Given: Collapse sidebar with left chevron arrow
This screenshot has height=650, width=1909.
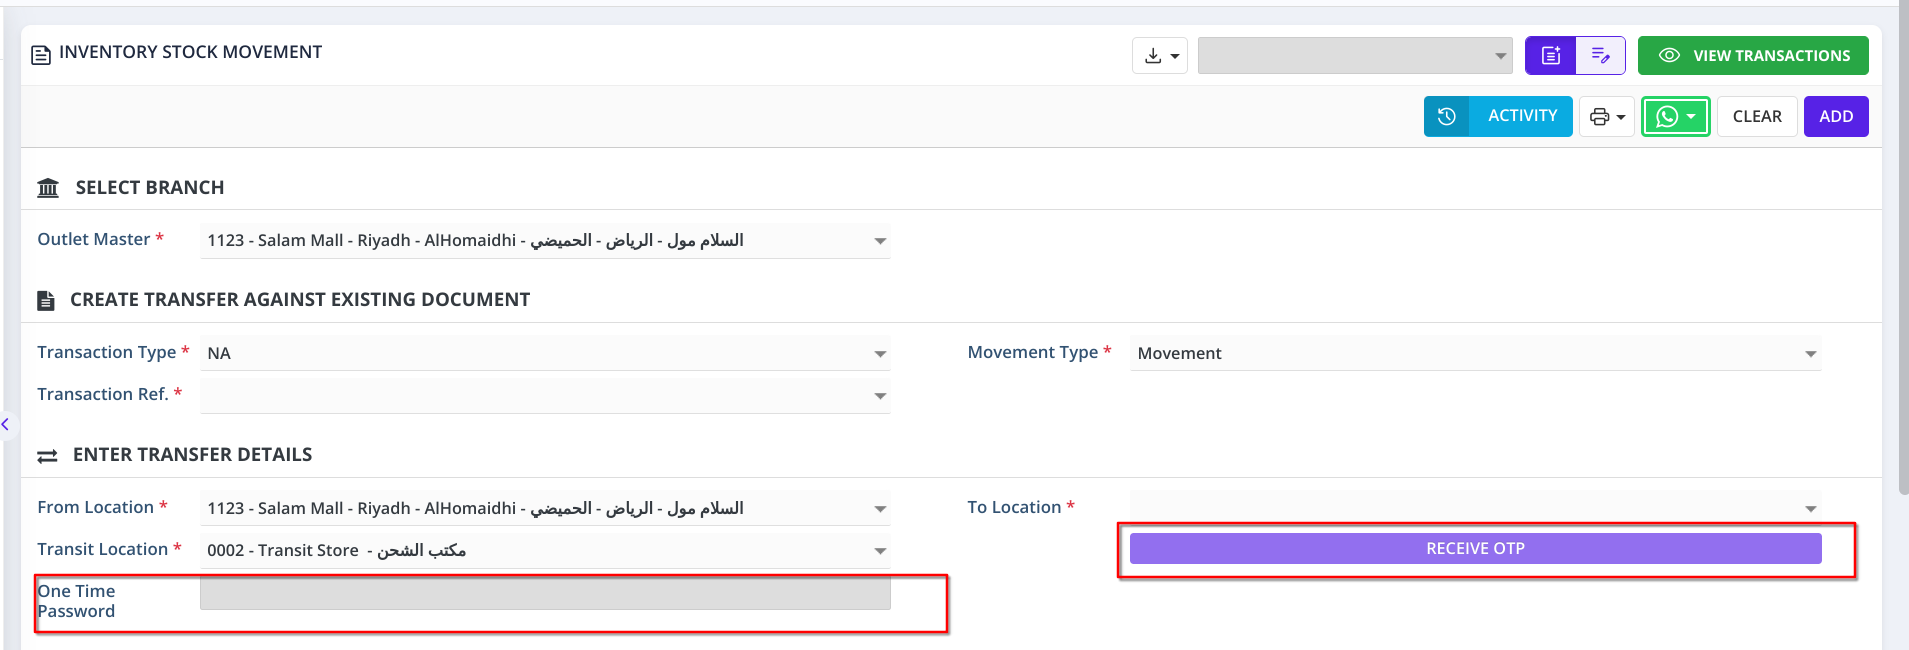Looking at the screenshot, I should click(x=6, y=425).
